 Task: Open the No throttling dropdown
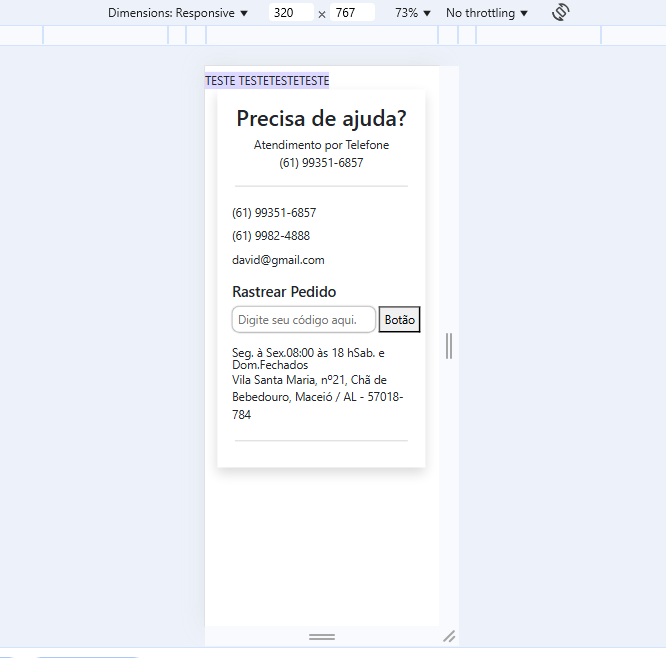486,13
